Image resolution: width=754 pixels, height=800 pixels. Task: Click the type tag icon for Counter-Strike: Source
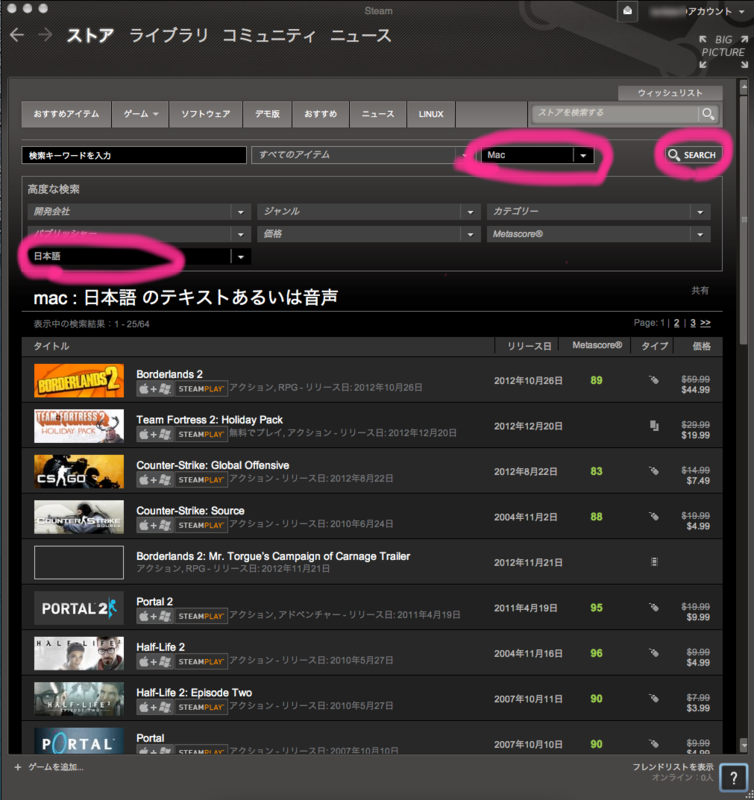pyautogui.click(x=654, y=516)
